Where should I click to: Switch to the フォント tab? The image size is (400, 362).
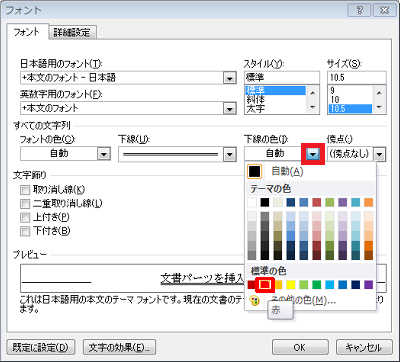[x=27, y=32]
